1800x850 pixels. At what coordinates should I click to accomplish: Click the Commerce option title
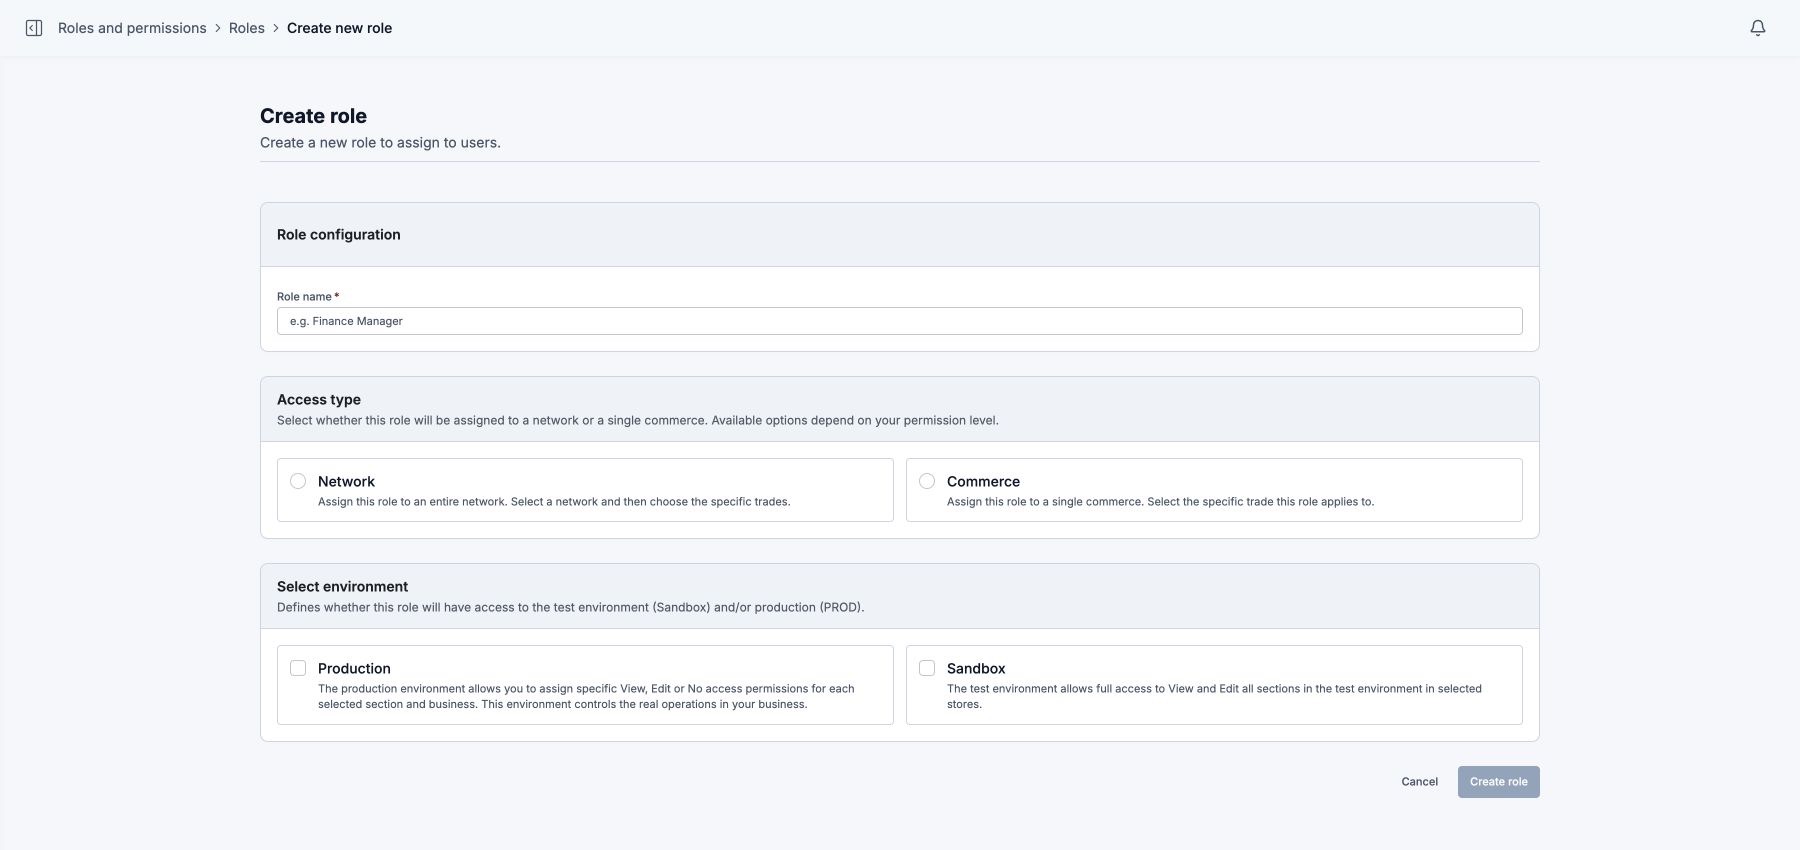coord(983,481)
